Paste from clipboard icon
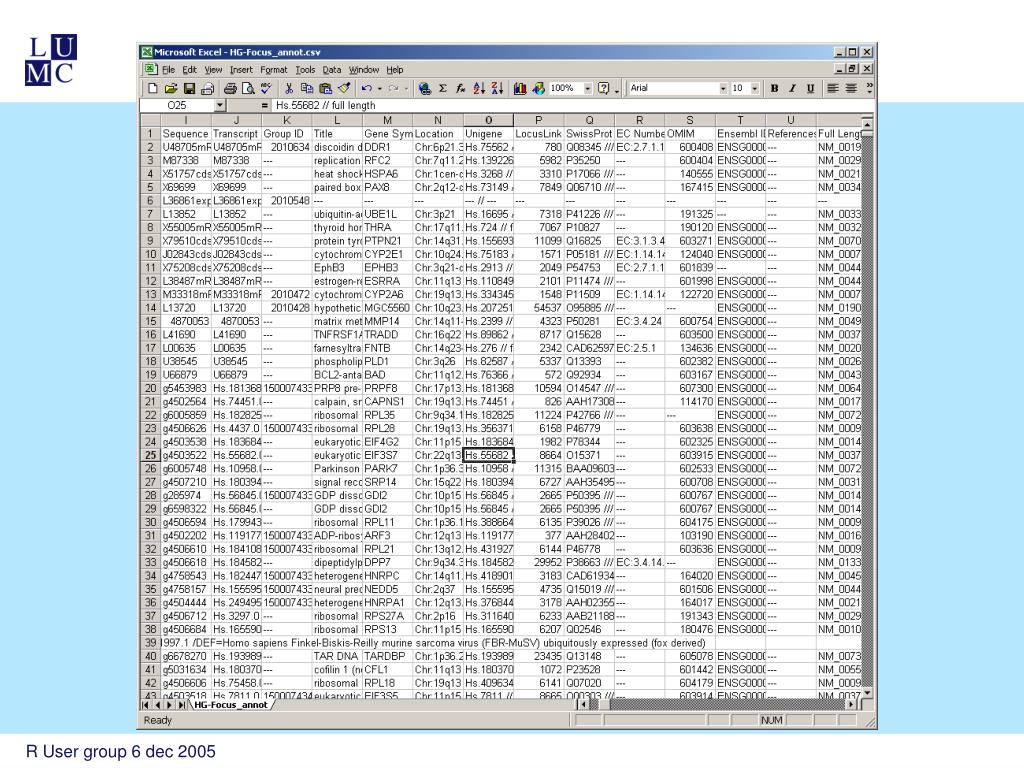Screen dimensions: 1024x768 pos(325,88)
